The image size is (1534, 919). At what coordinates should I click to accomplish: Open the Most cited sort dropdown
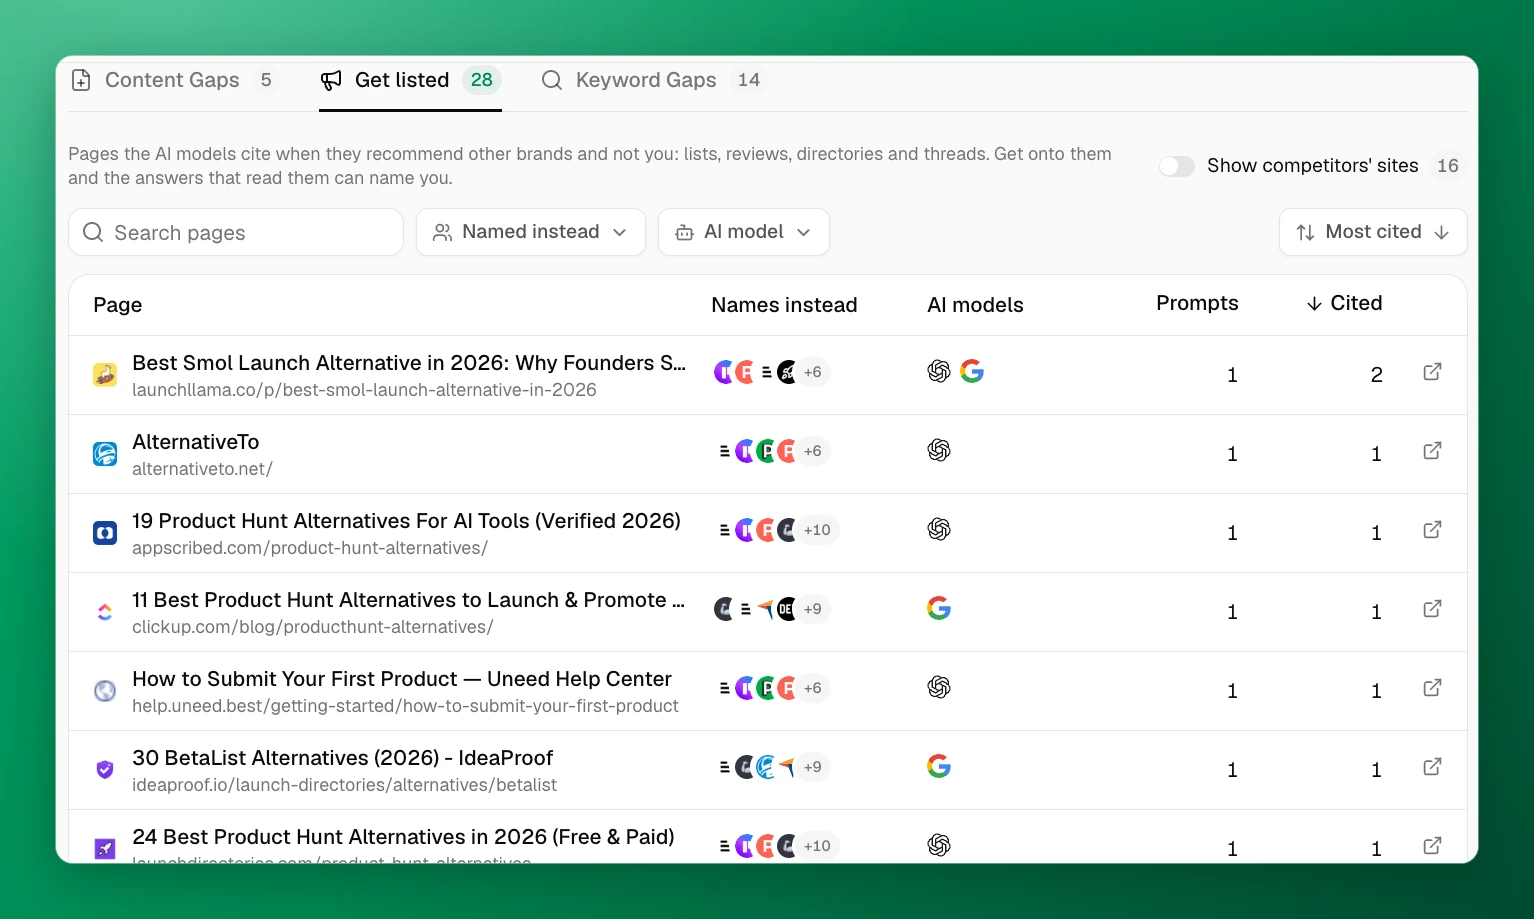1373,232
